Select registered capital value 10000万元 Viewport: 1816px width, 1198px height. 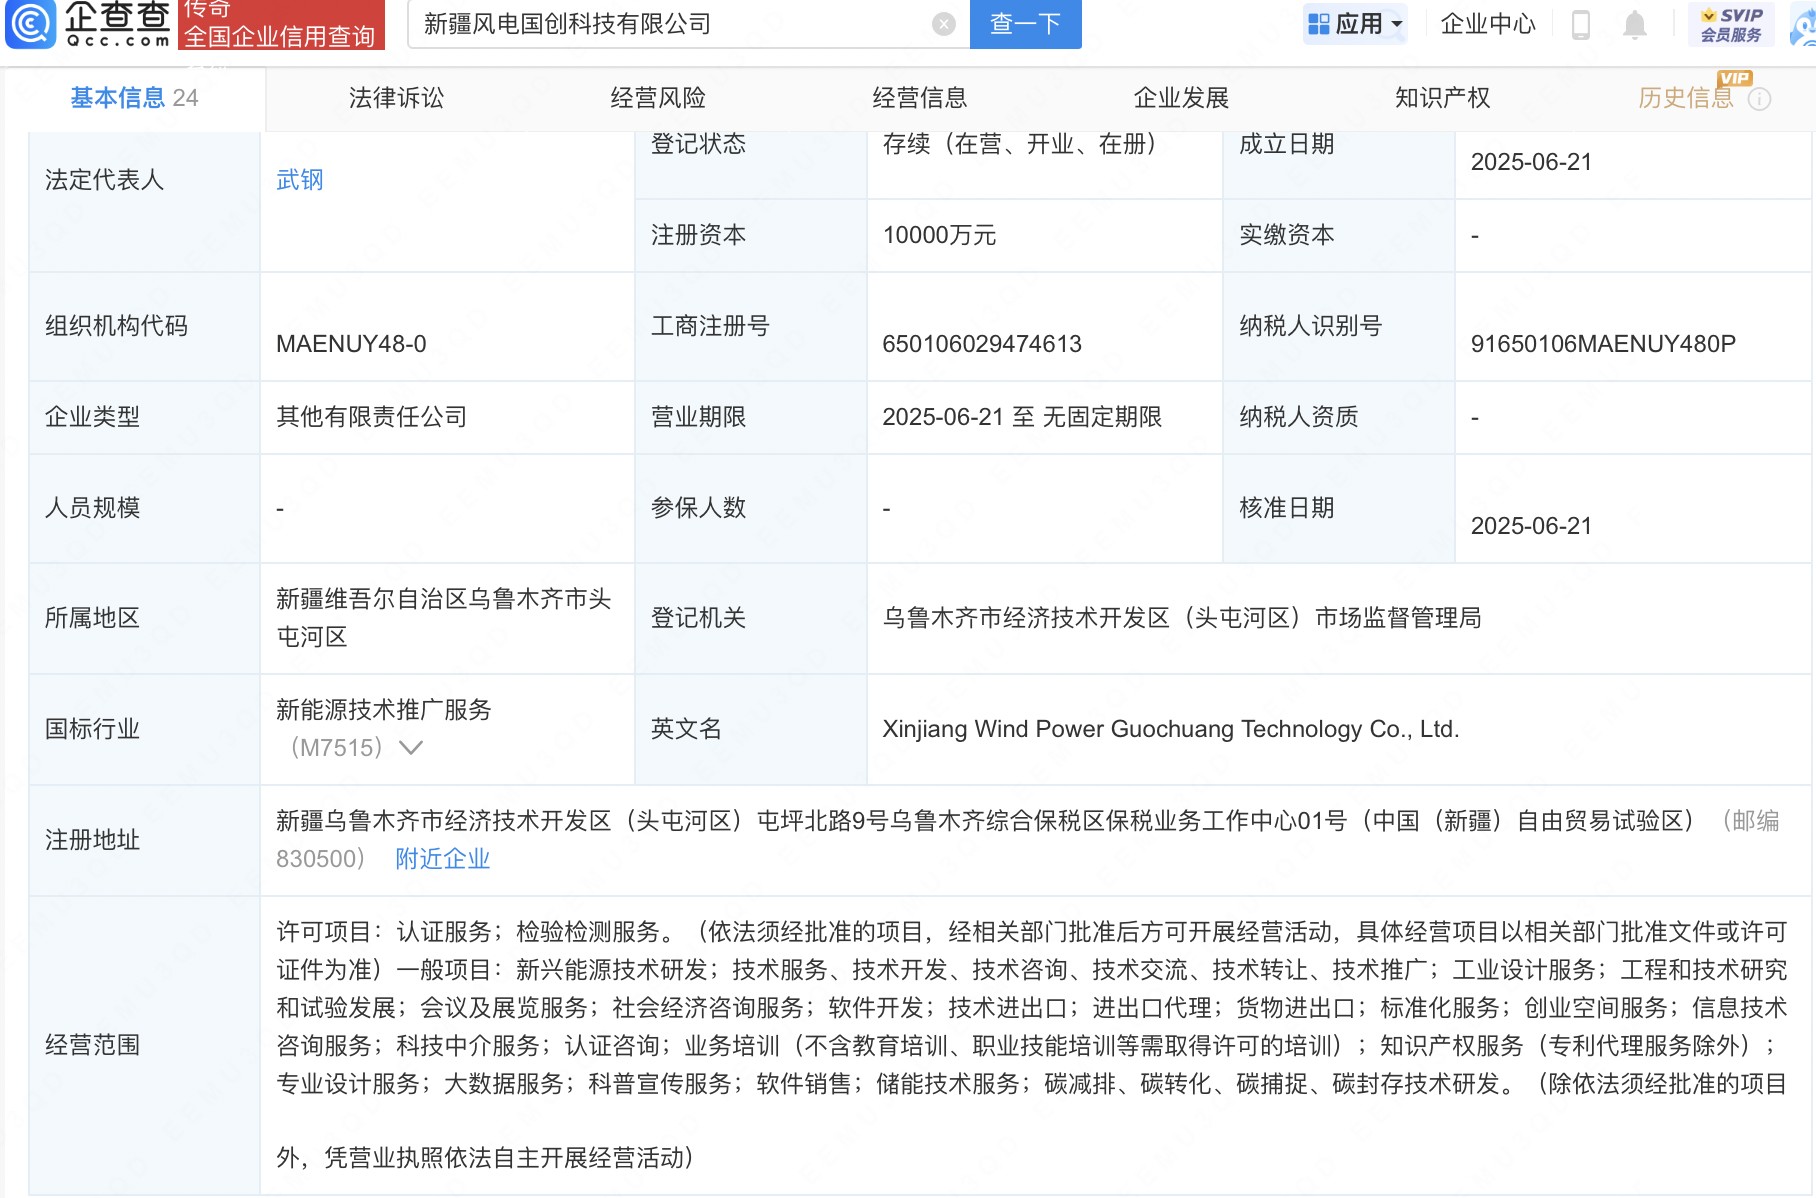pos(939,236)
